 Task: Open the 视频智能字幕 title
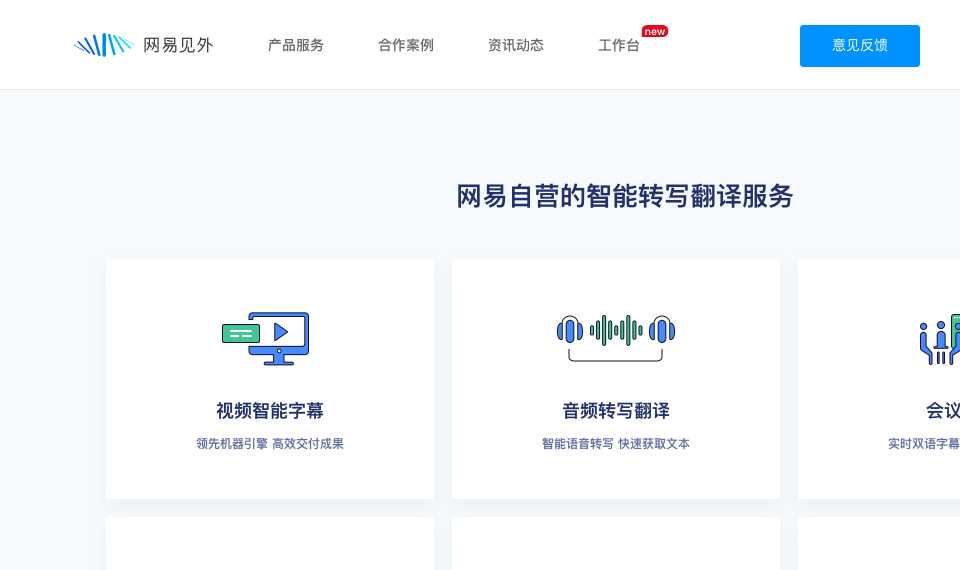coord(270,411)
